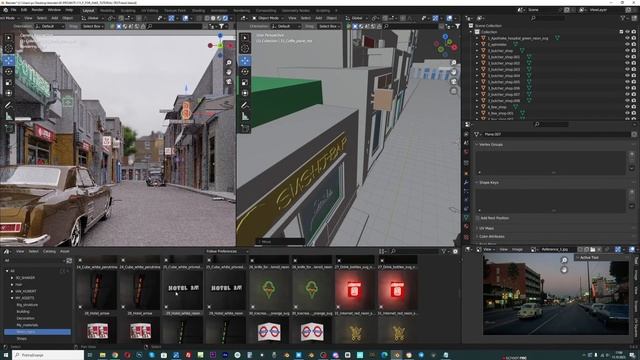Switch to the Layout workspace tab

[x=88, y=11]
